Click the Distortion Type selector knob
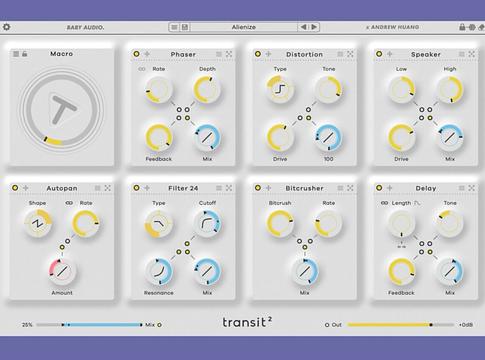485x360 pixels. point(280,89)
